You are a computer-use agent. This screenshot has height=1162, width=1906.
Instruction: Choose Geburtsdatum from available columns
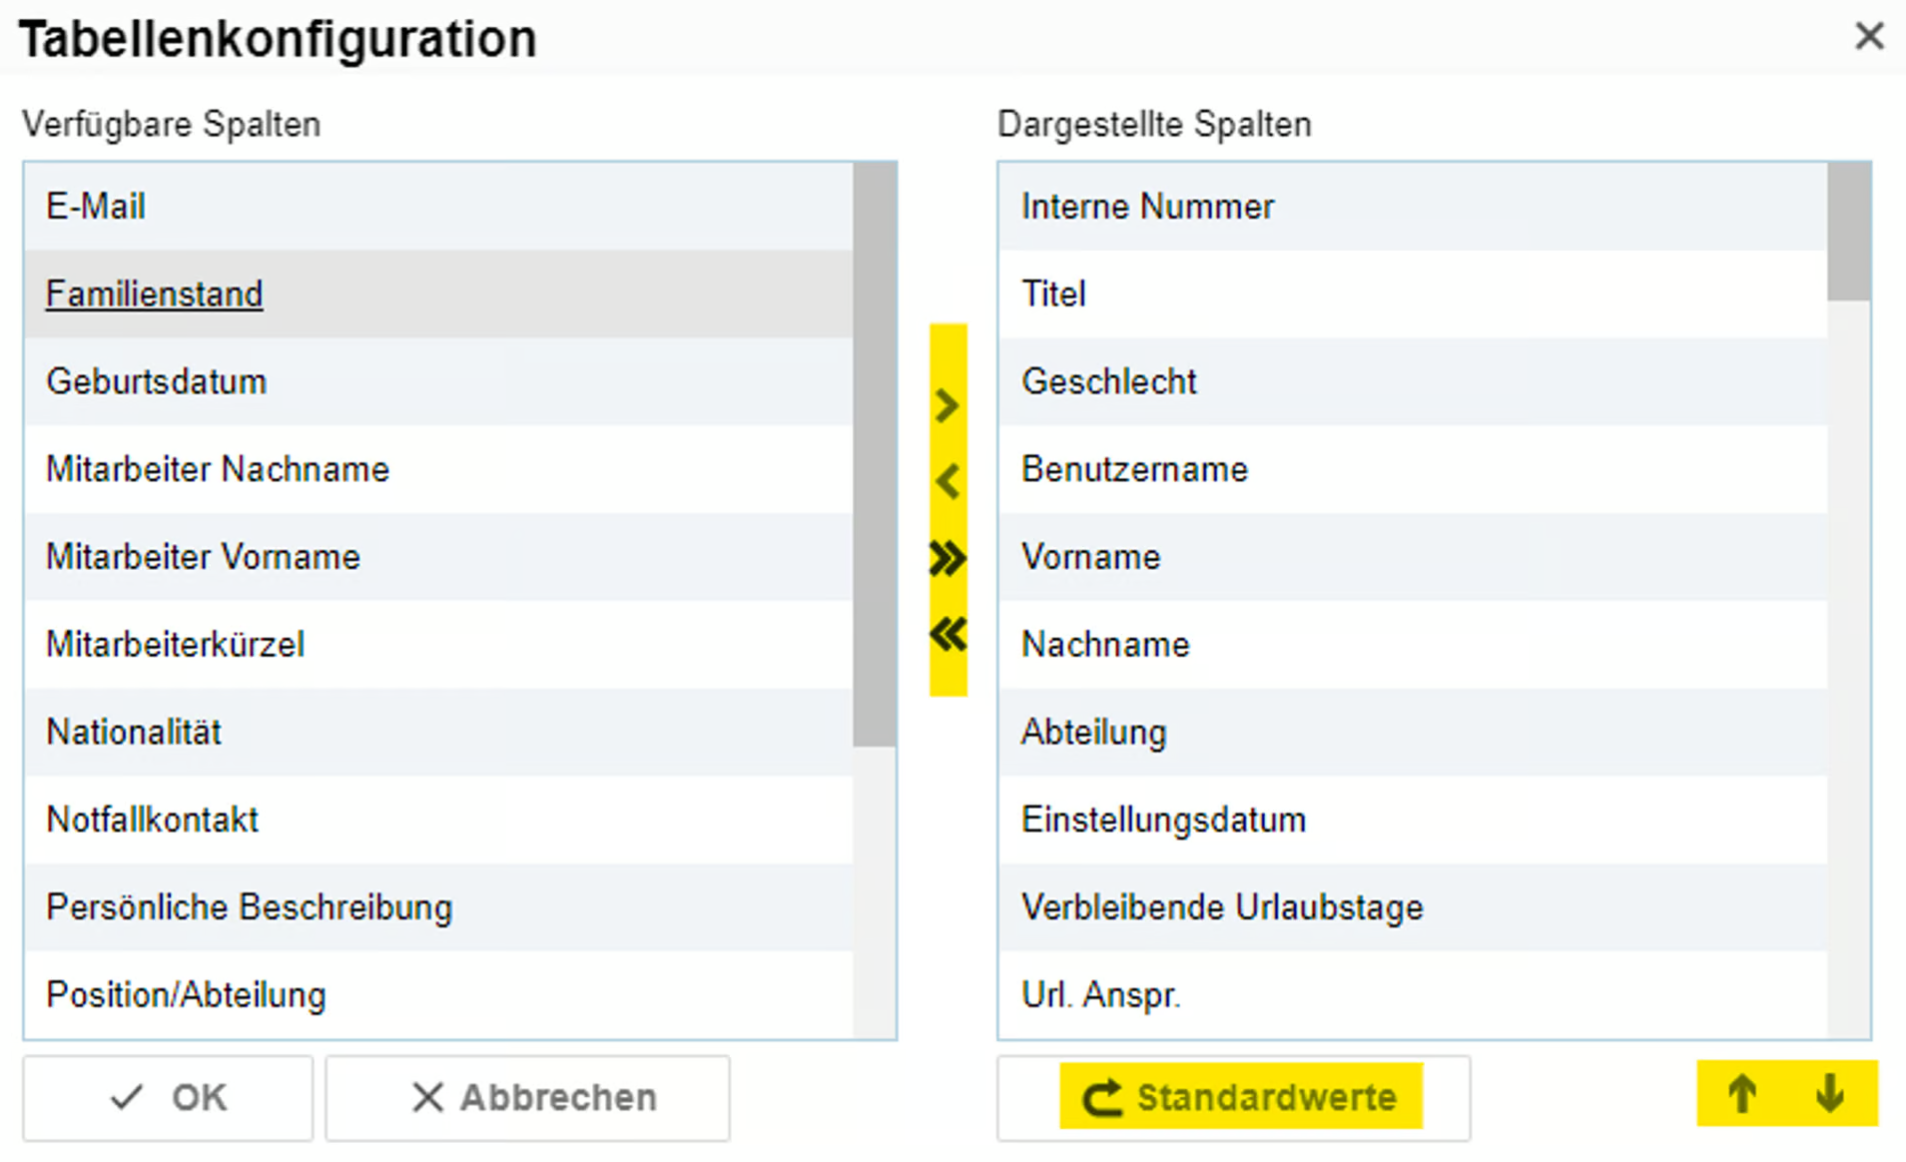(x=157, y=381)
